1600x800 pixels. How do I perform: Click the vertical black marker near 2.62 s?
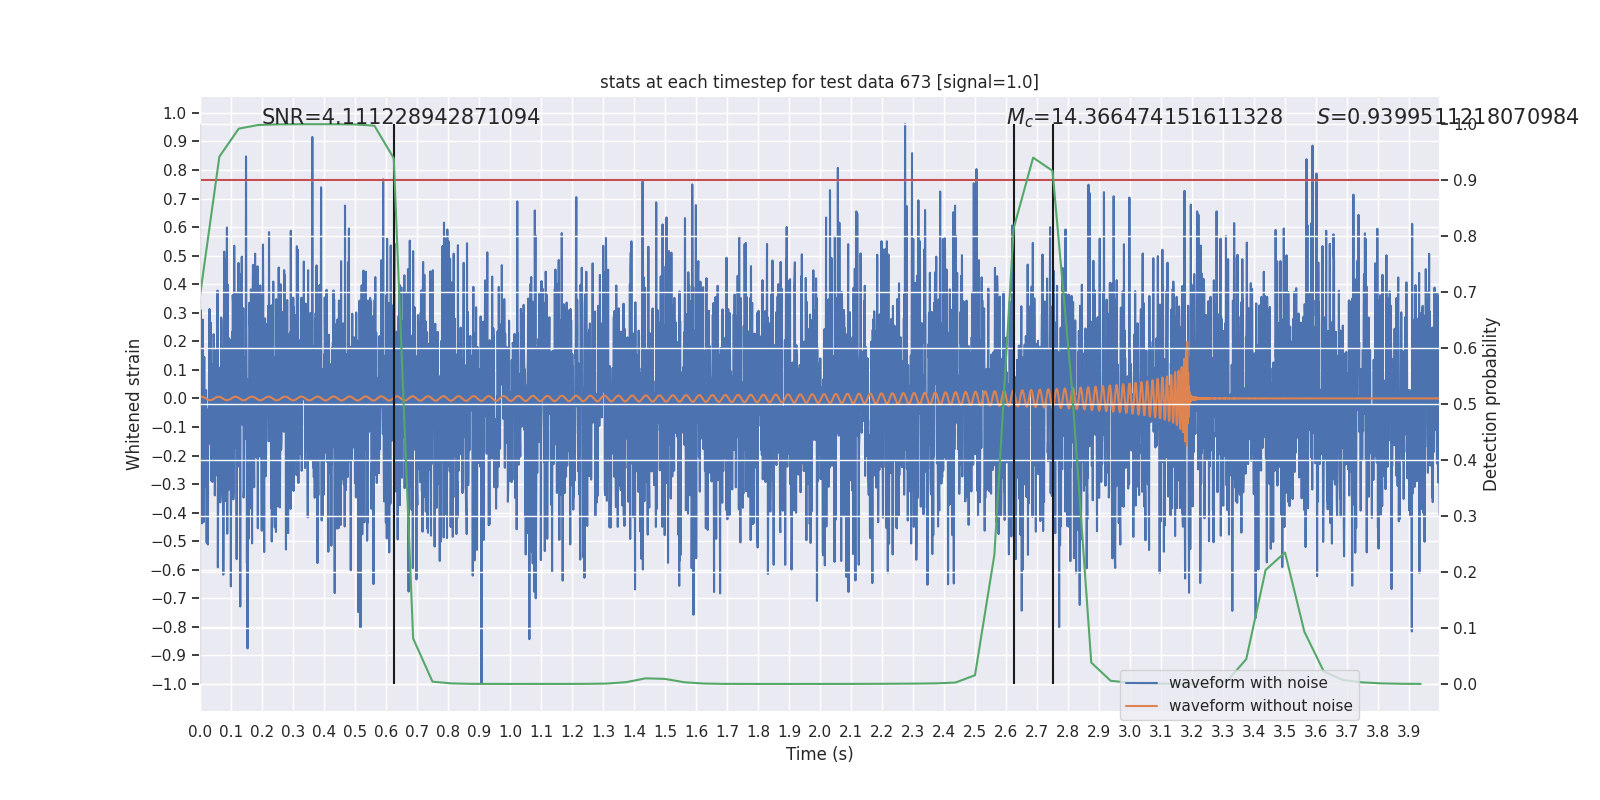tap(1014, 404)
